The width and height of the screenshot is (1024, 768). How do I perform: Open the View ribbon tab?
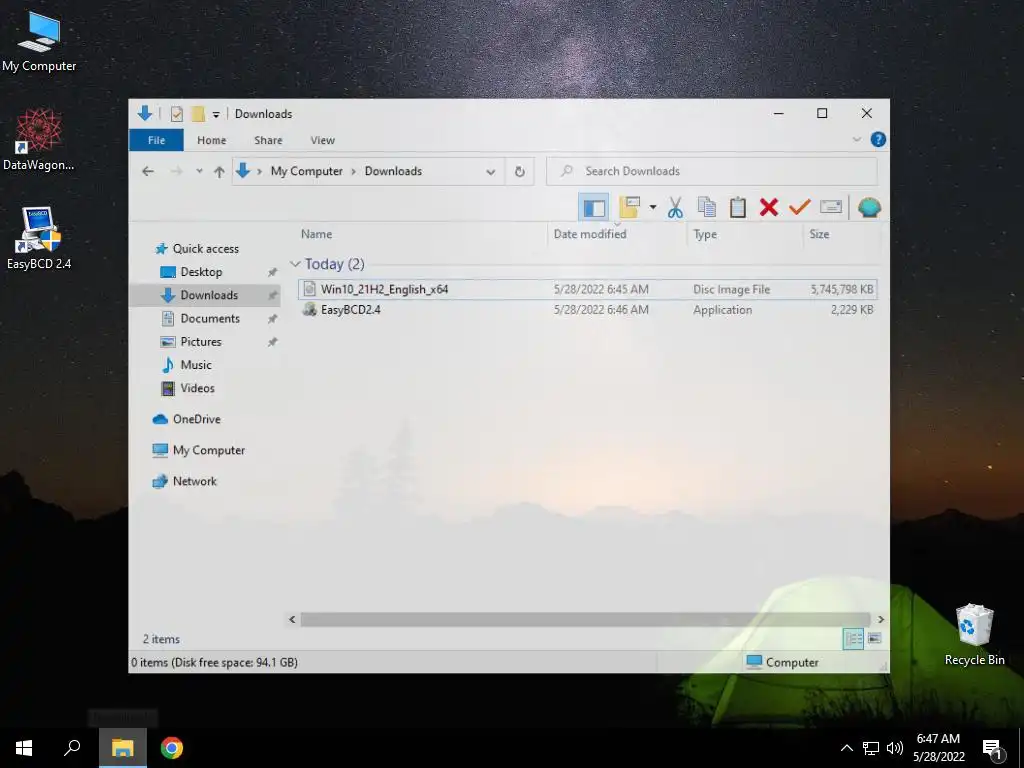coord(323,140)
